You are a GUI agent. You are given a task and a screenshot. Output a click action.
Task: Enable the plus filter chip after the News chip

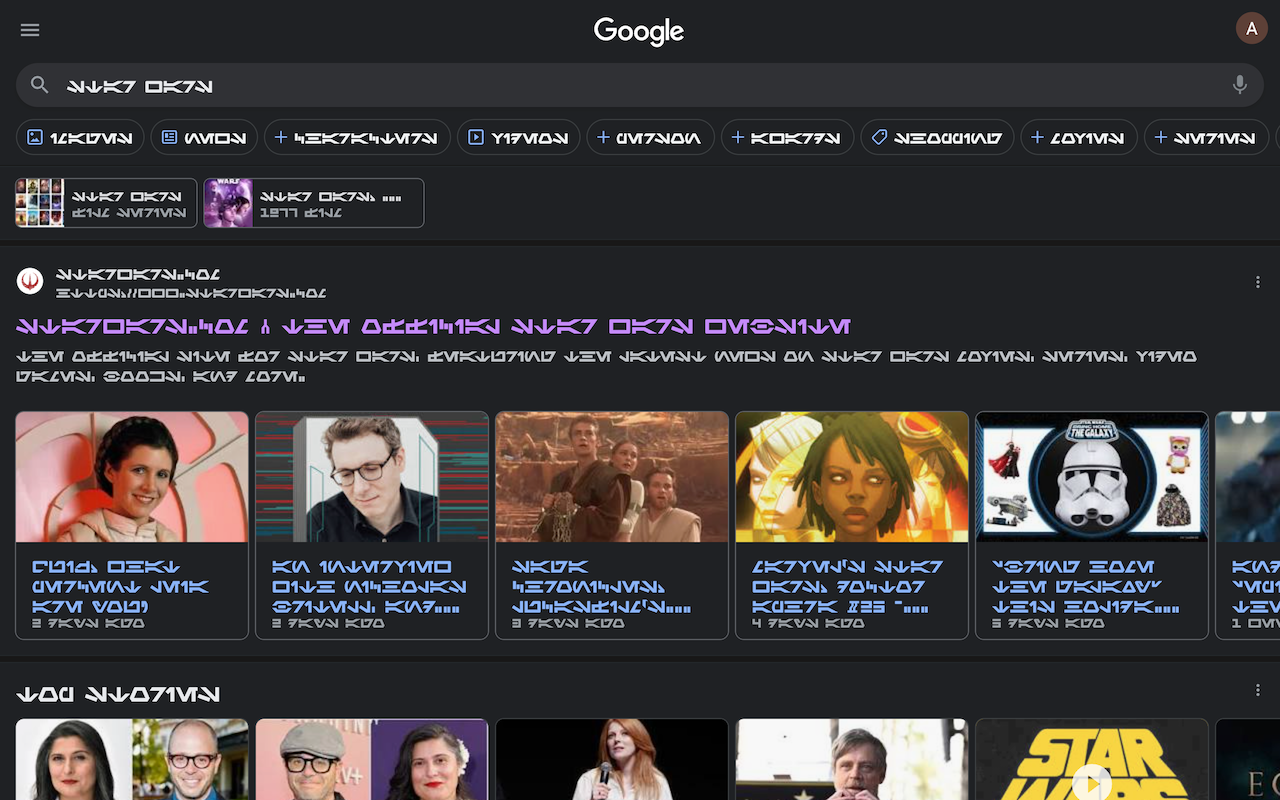(x=280, y=137)
